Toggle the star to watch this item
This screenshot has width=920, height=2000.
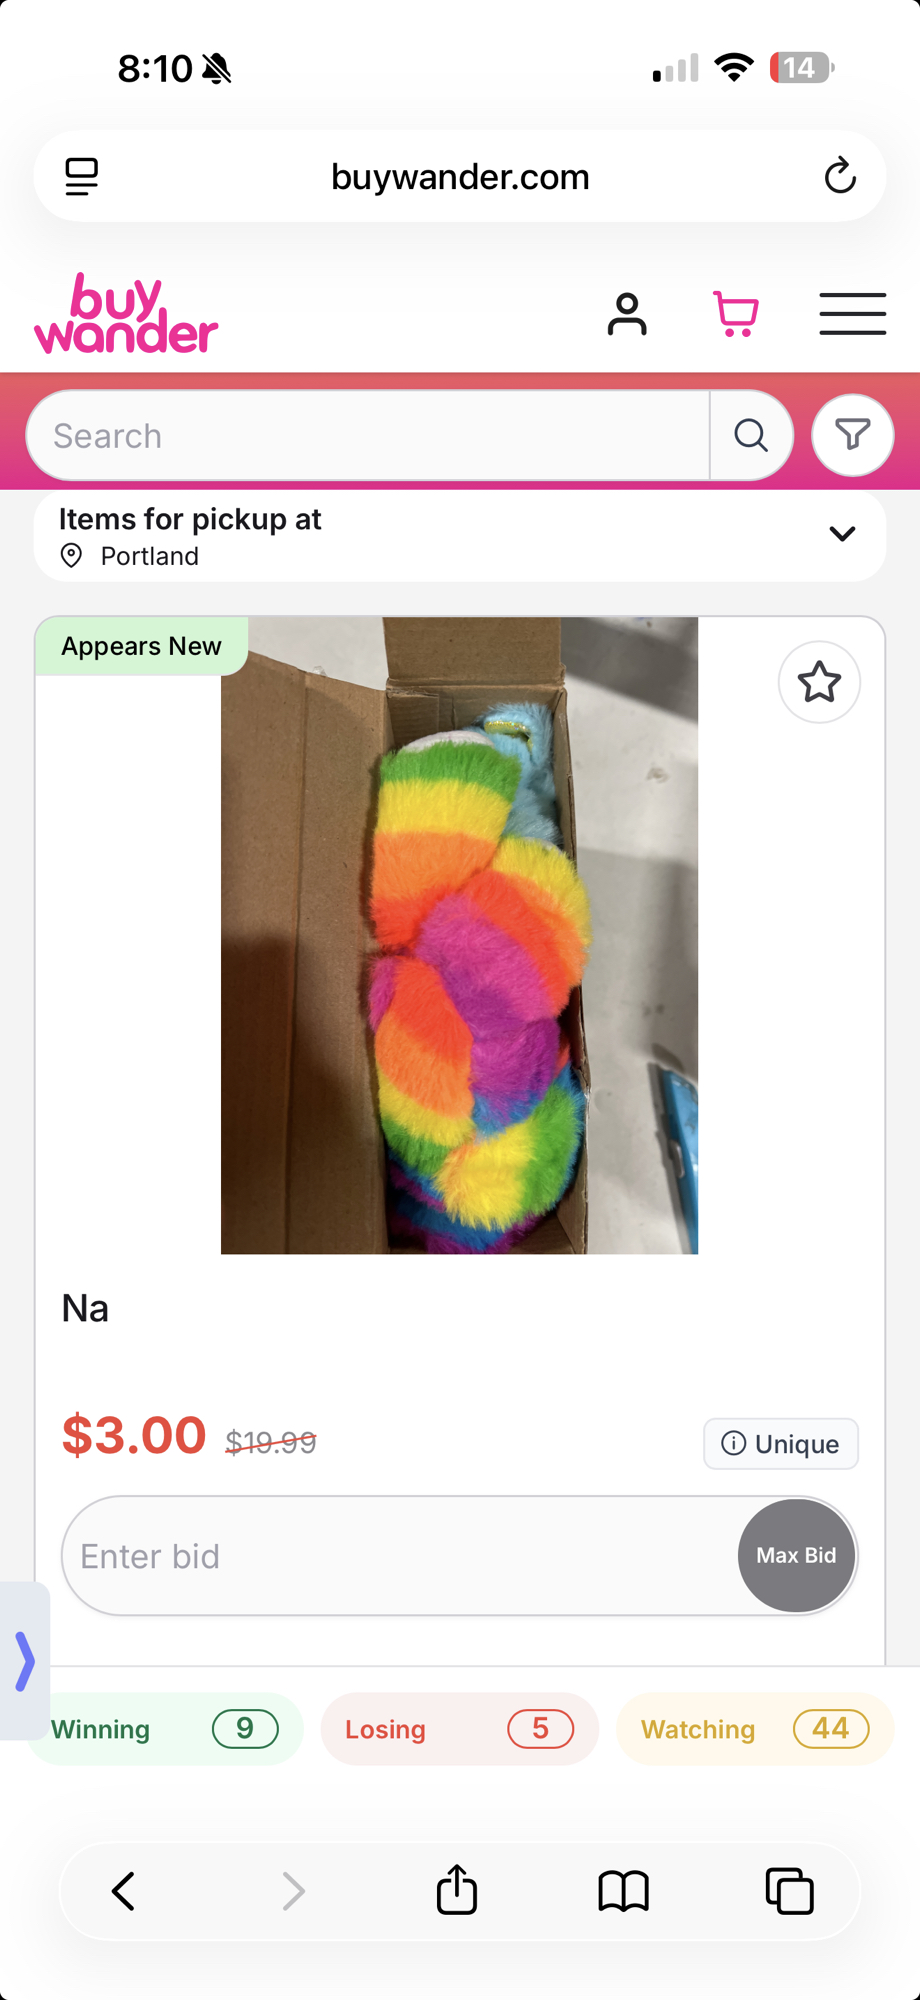(x=819, y=682)
